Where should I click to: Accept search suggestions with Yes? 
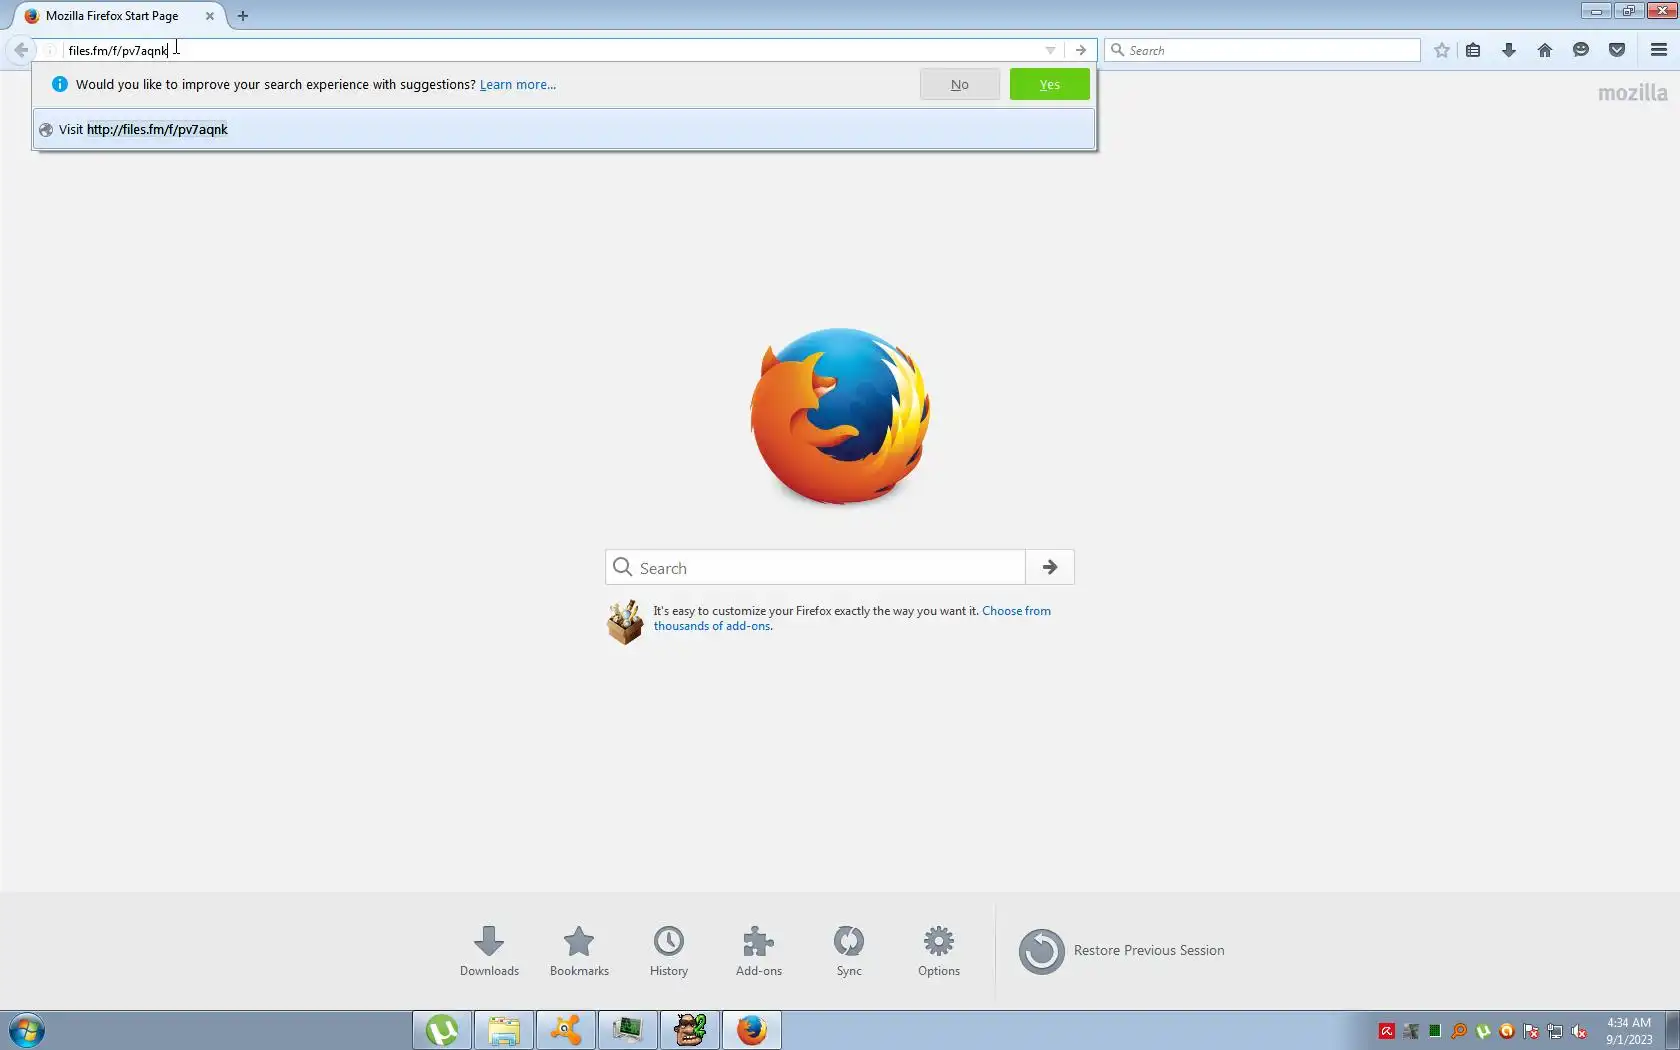pyautogui.click(x=1050, y=85)
